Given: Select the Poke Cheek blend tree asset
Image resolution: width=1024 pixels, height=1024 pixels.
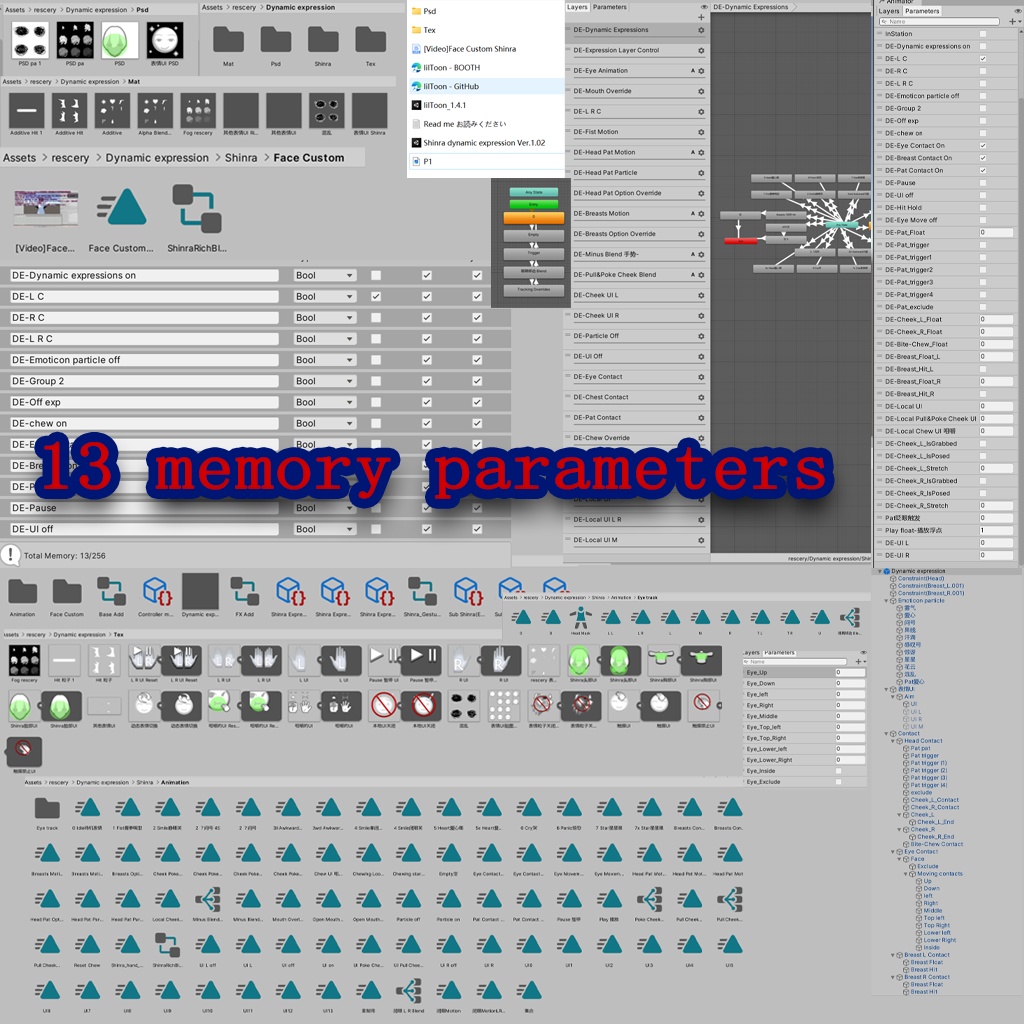Looking at the screenshot, I should point(649,900).
